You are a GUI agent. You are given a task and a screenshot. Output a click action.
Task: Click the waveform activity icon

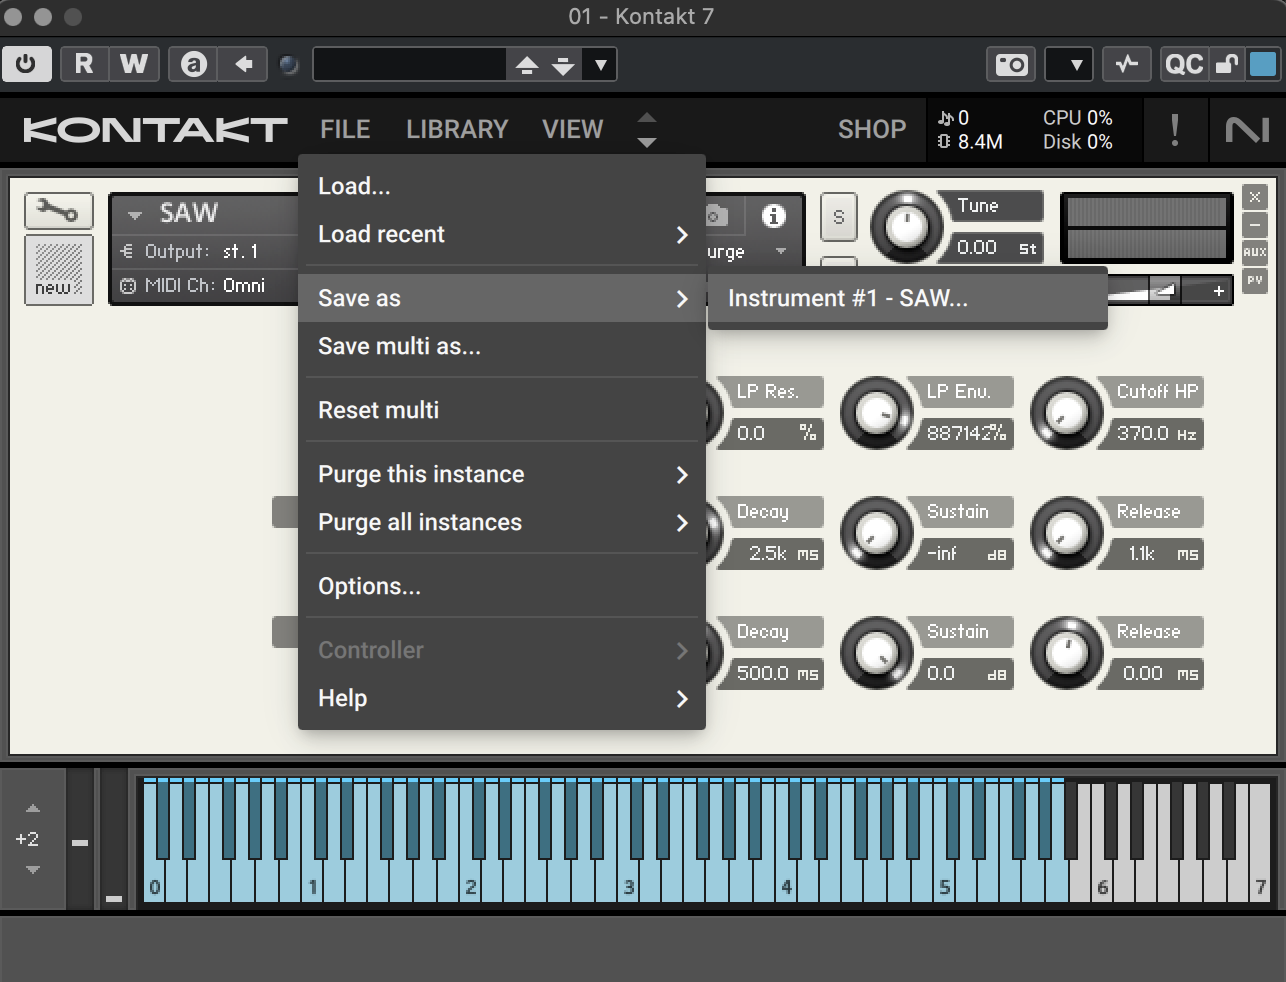1127,65
